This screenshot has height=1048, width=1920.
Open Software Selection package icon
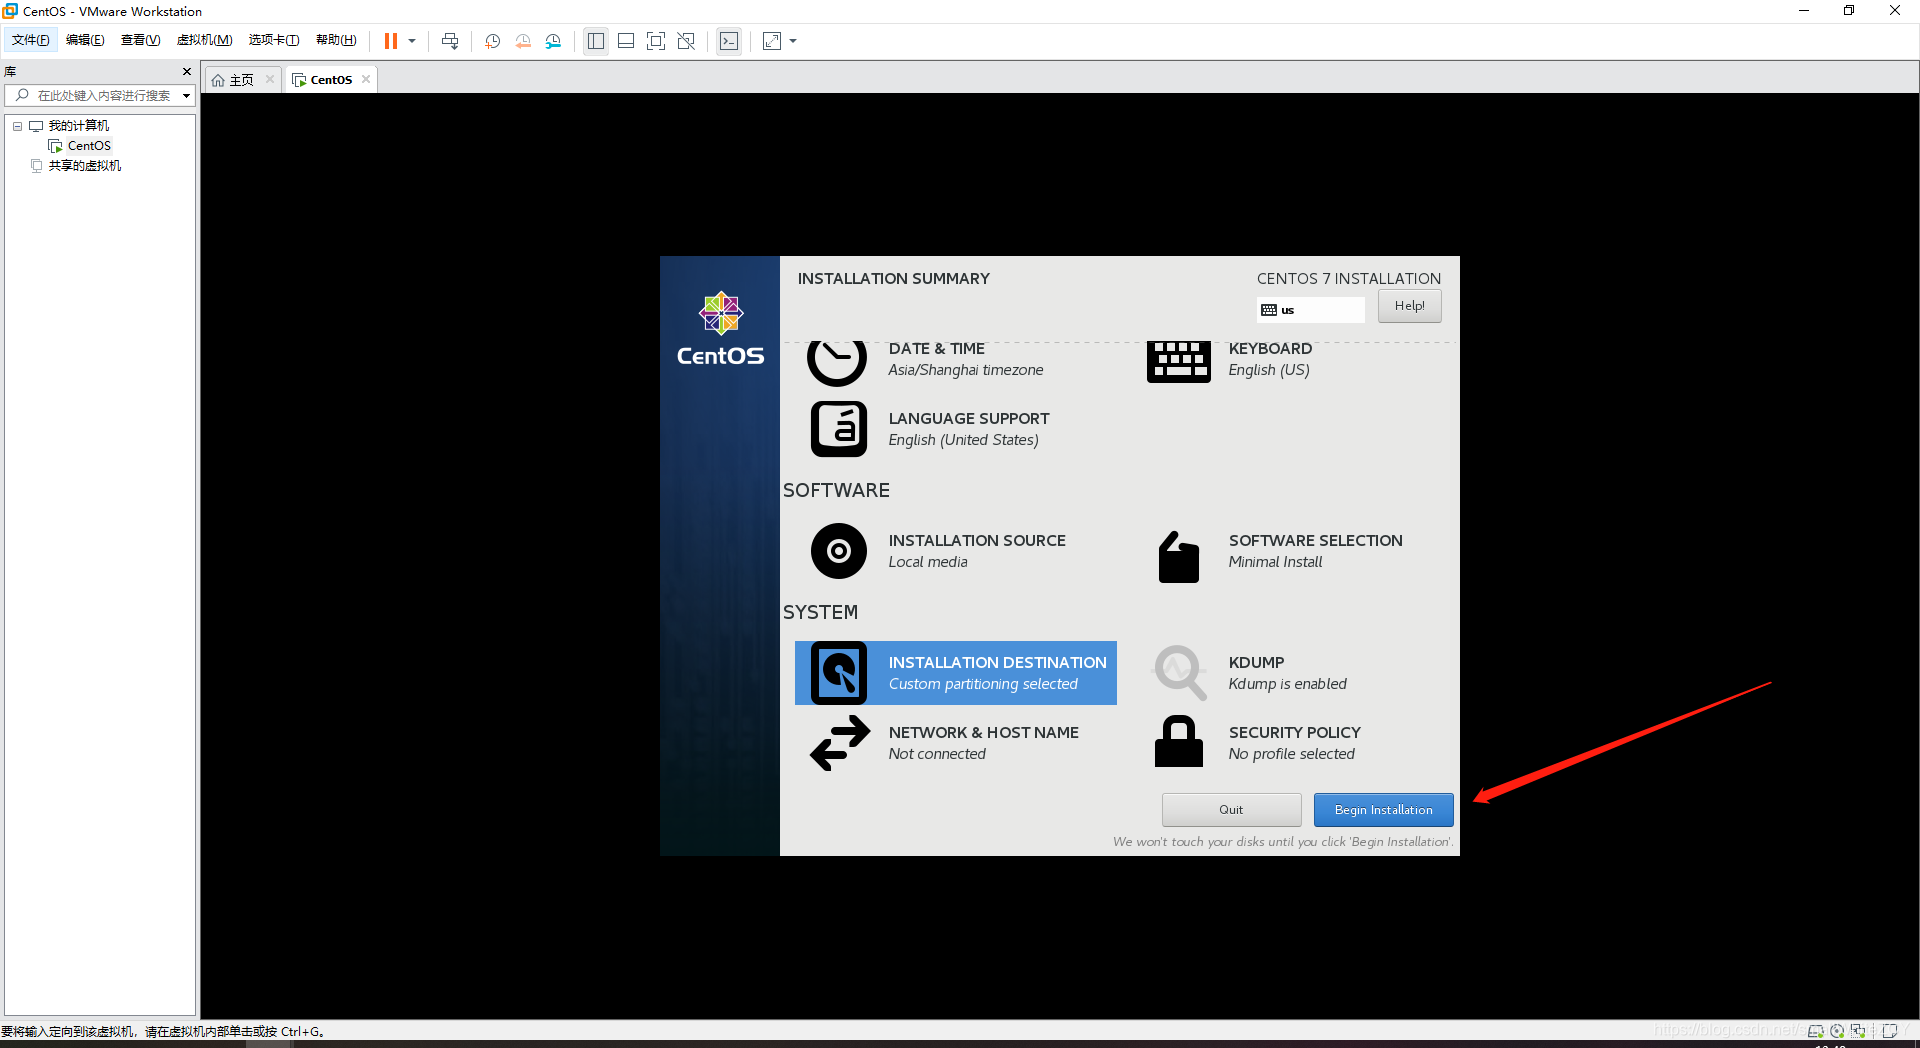1178,557
